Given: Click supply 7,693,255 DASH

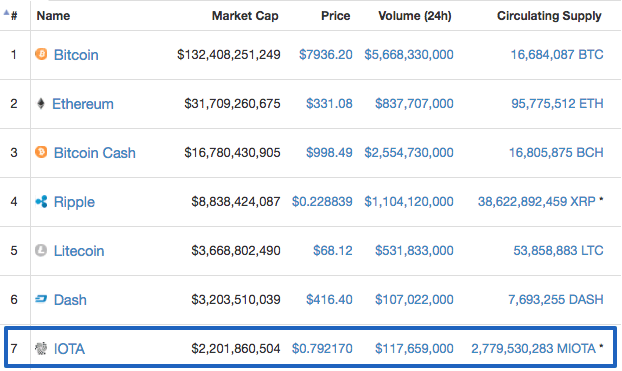Looking at the screenshot, I should [556, 299].
